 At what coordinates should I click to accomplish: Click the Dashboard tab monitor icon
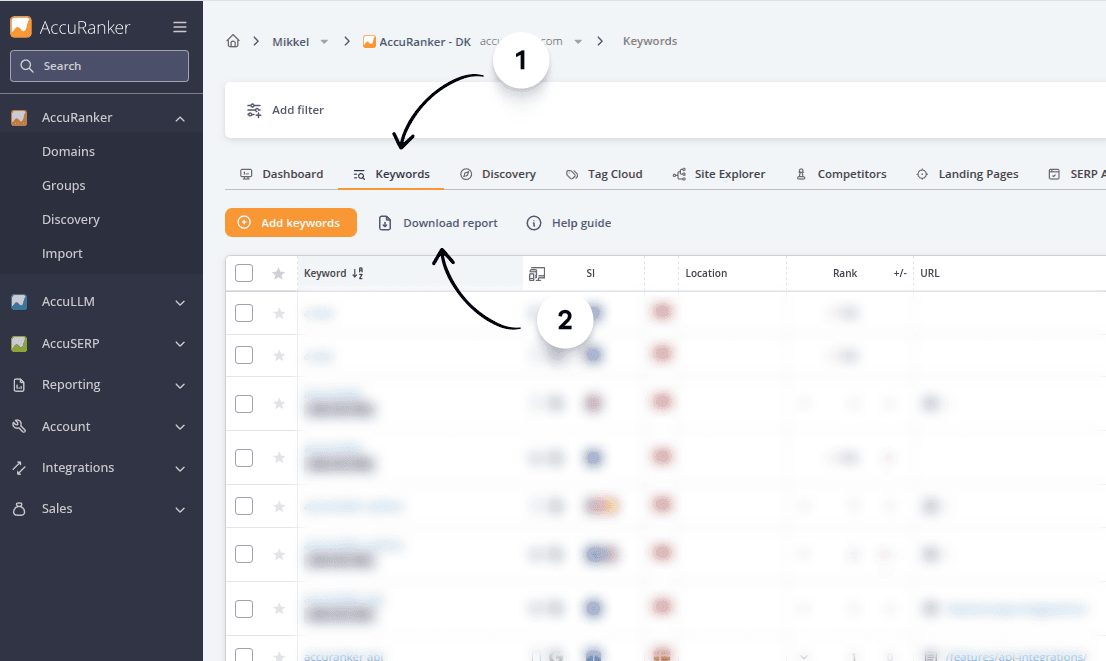pyautogui.click(x=246, y=174)
